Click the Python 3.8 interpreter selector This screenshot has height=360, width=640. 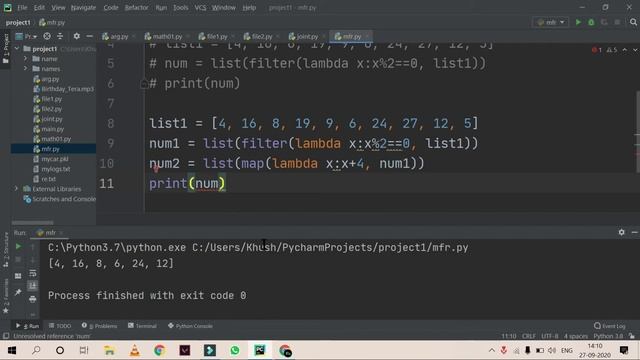point(608,336)
